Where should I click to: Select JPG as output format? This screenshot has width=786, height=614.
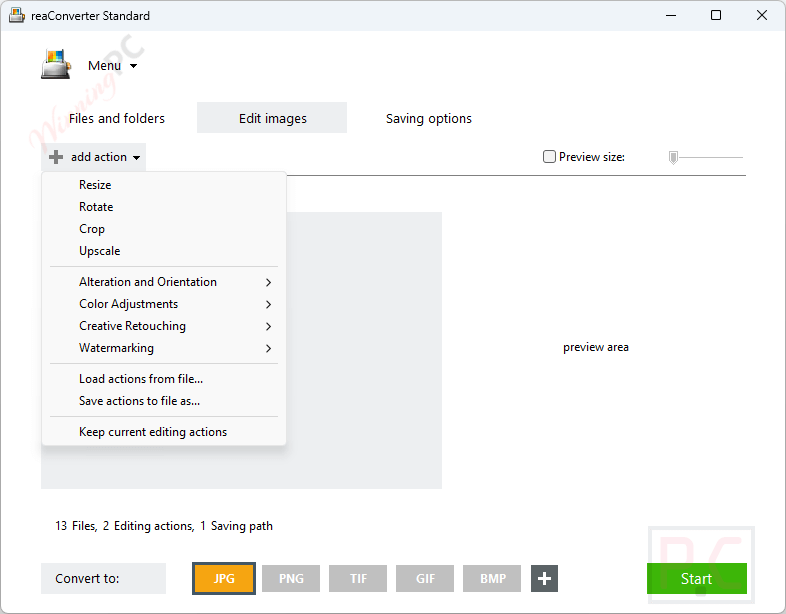pos(224,578)
